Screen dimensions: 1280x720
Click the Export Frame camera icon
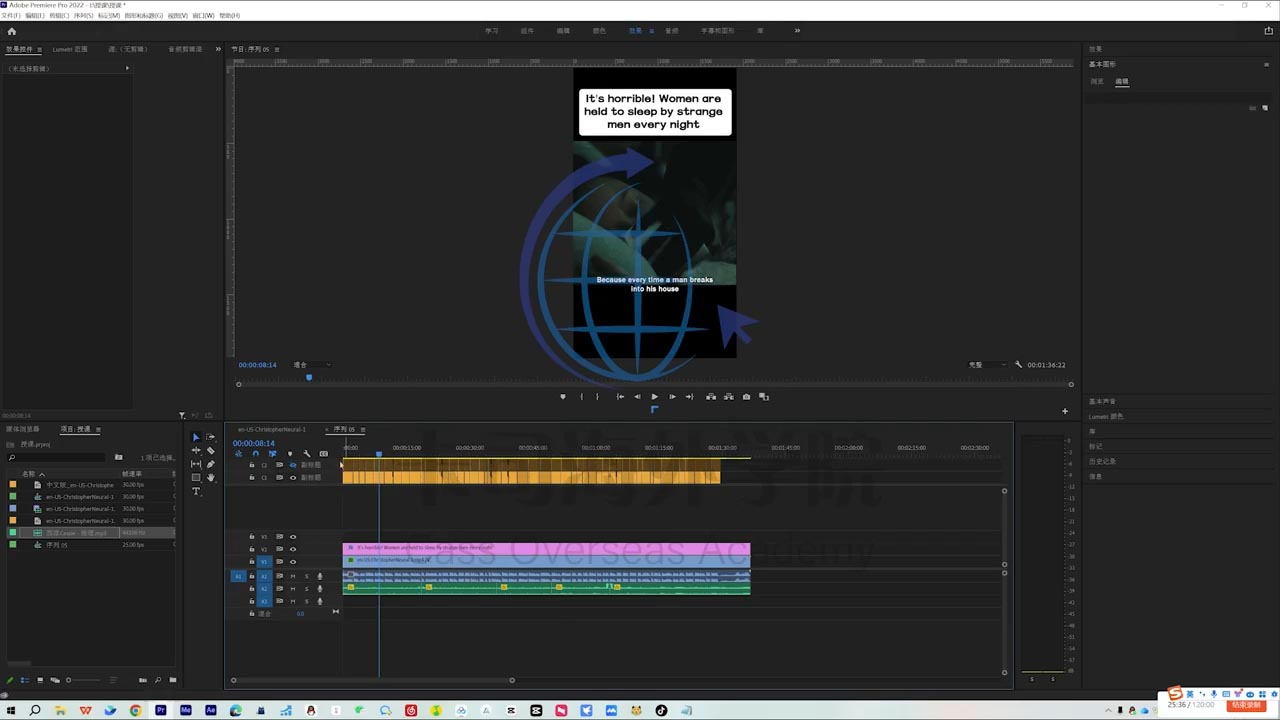click(x=746, y=397)
